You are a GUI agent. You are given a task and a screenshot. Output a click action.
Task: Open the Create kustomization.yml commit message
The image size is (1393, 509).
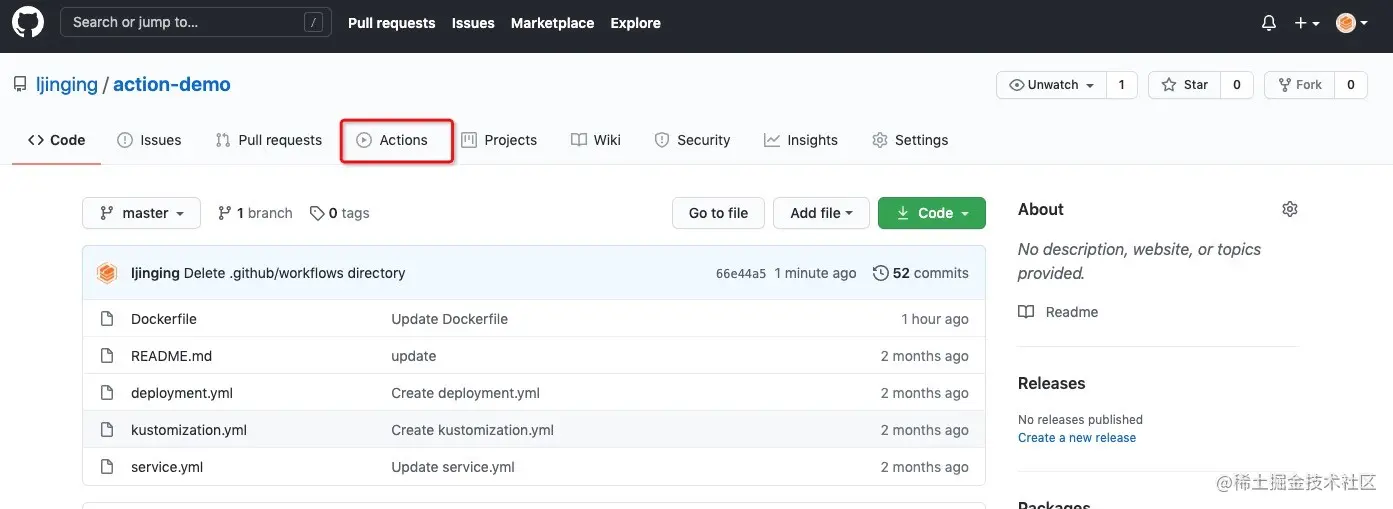point(473,430)
